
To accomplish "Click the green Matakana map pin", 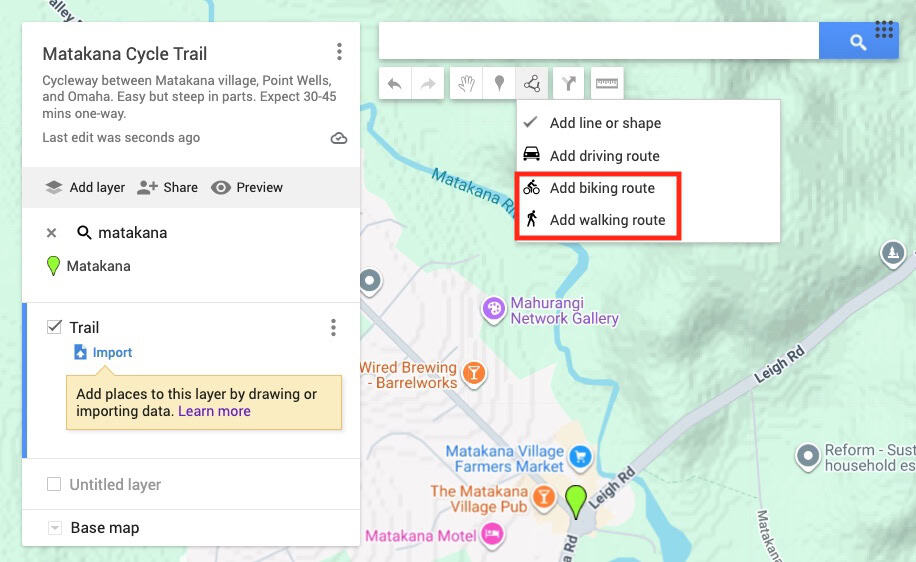I will [575, 499].
